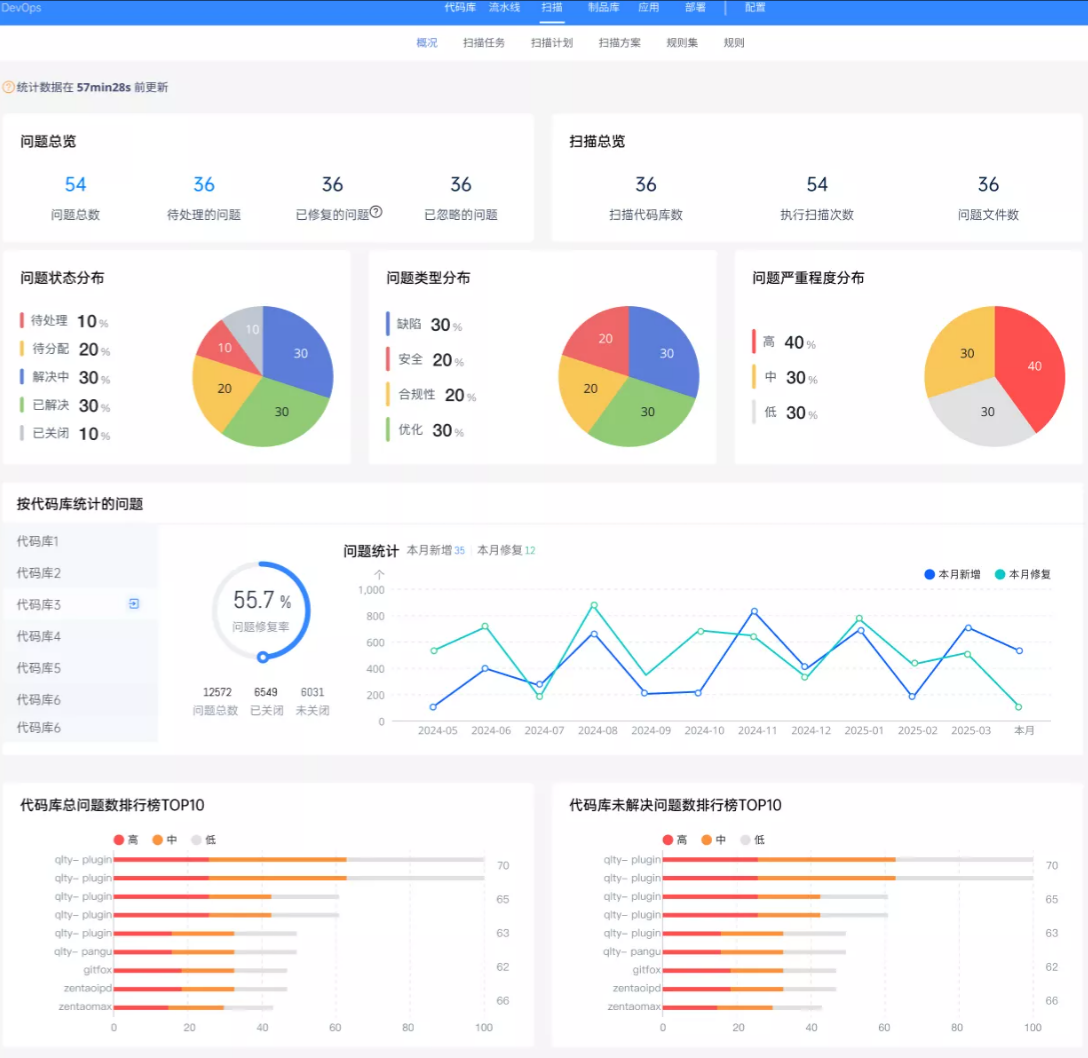
Task: Click the tooltip icon on 已修复的问题
Action: point(374,211)
